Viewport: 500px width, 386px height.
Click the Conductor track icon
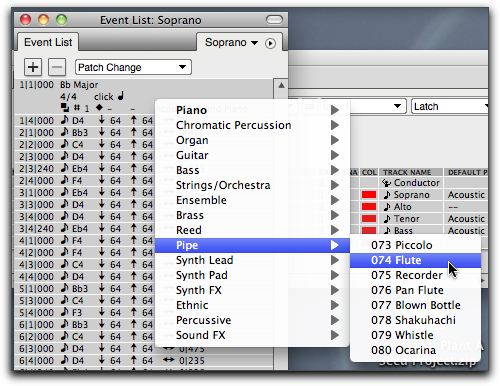386,183
